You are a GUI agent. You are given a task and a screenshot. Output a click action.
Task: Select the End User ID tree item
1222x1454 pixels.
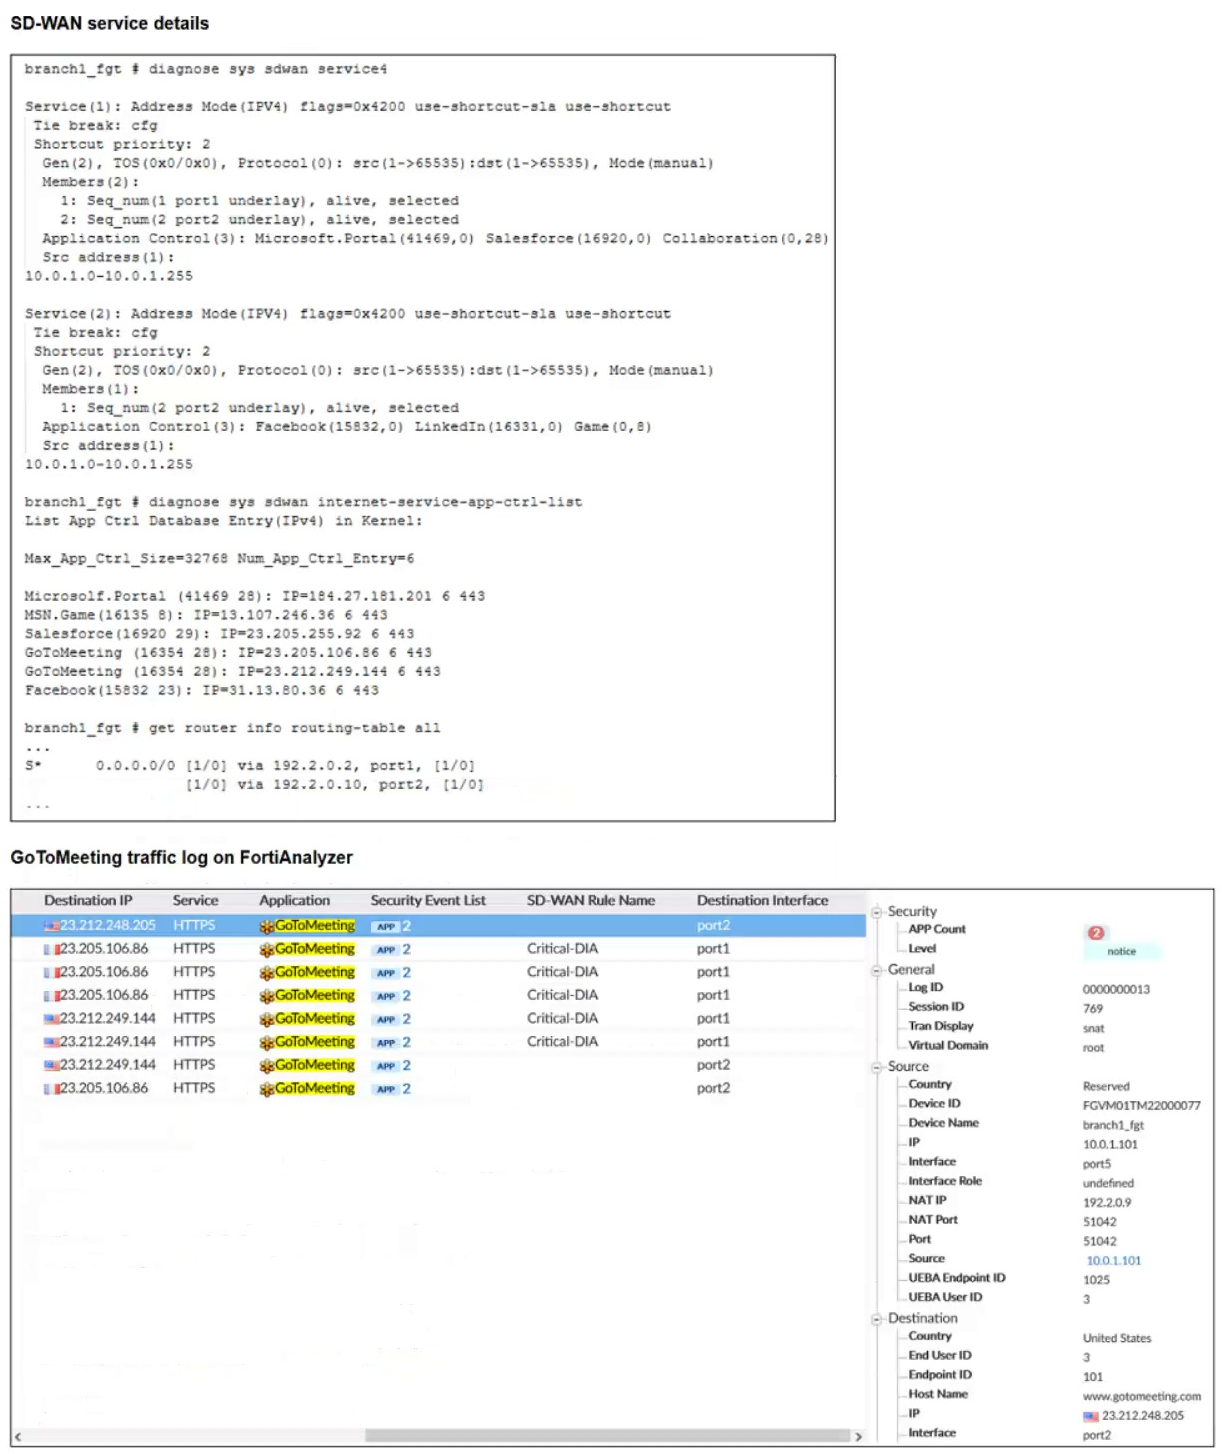[940, 1355]
